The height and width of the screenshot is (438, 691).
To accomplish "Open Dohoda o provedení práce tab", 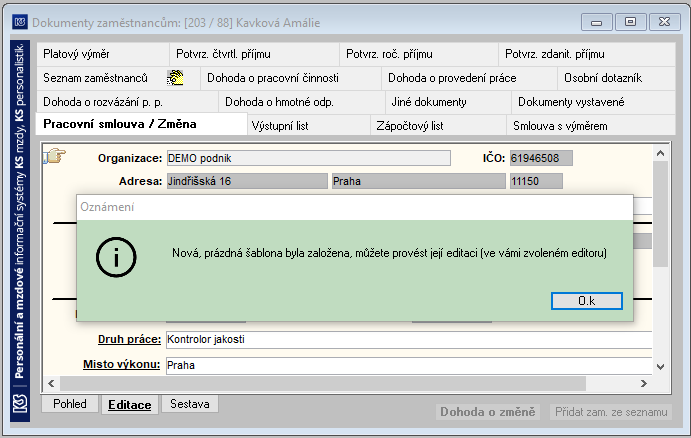I will [x=469, y=78].
